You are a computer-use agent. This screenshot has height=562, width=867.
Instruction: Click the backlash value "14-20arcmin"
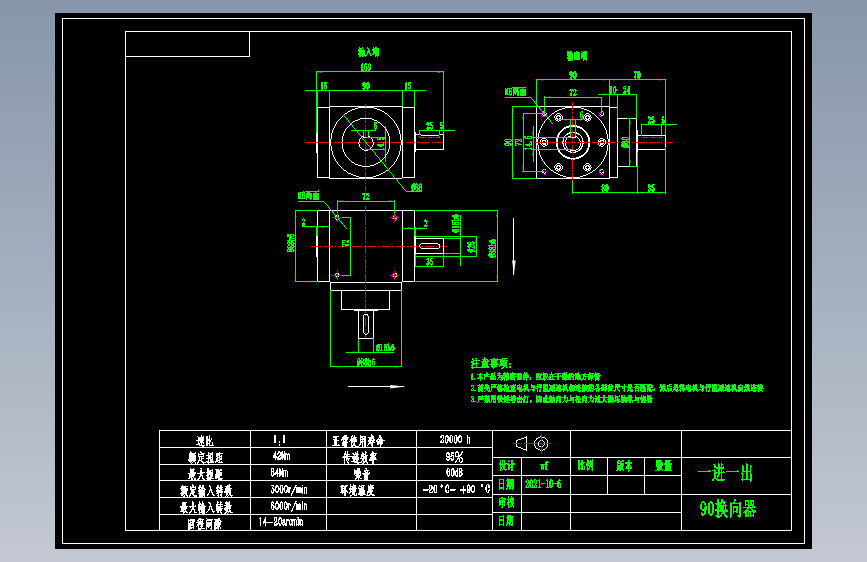pos(281,522)
